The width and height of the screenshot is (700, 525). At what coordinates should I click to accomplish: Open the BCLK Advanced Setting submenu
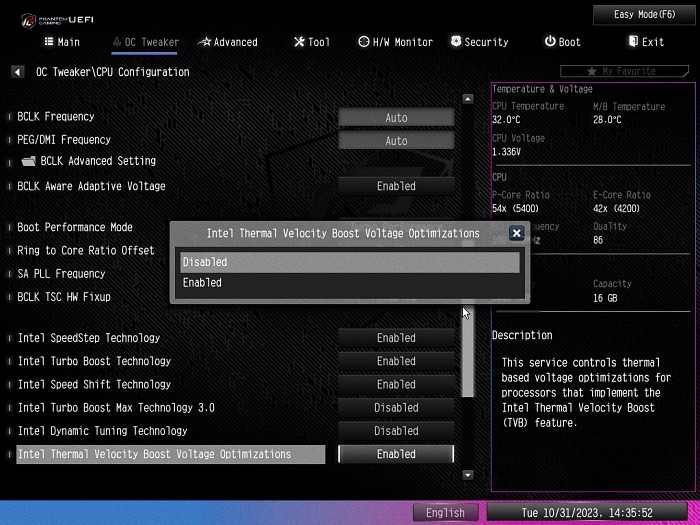pyautogui.click(x=98, y=161)
